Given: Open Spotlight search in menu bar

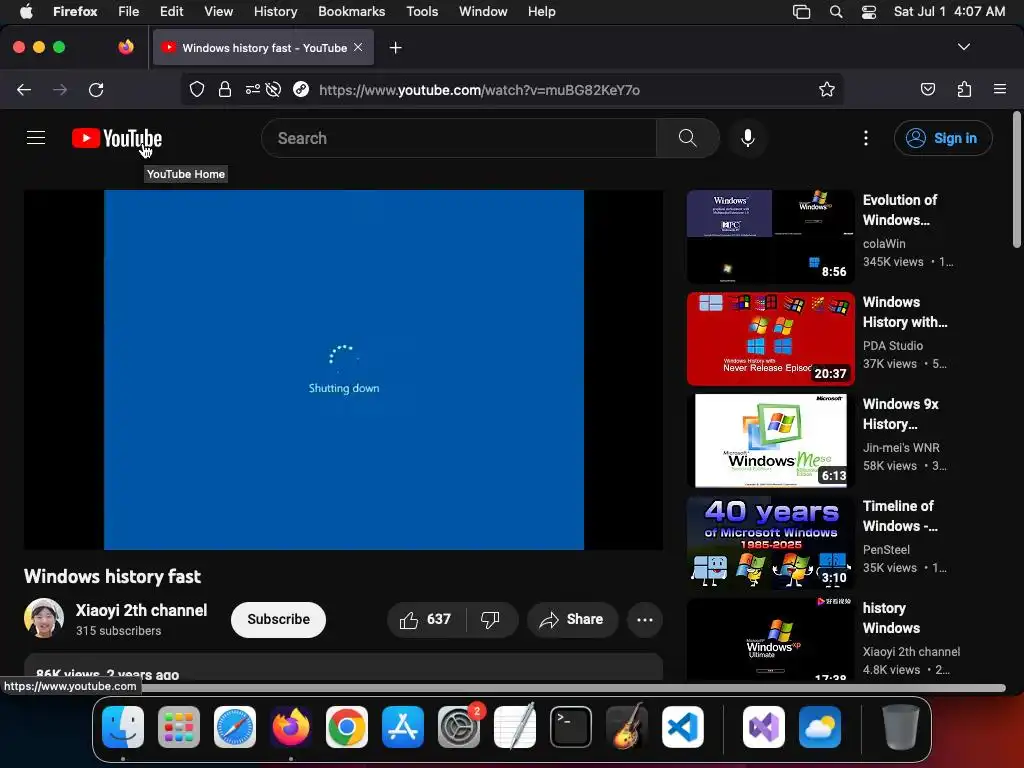Looking at the screenshot, I should coord(836,11).
